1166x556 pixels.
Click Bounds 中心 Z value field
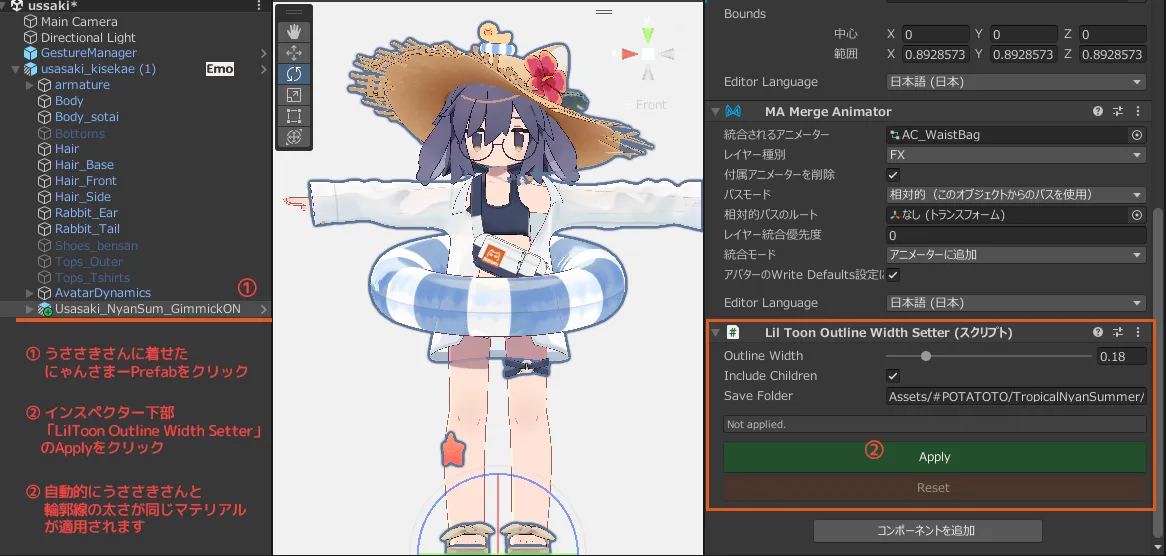tap(1112, 34)
